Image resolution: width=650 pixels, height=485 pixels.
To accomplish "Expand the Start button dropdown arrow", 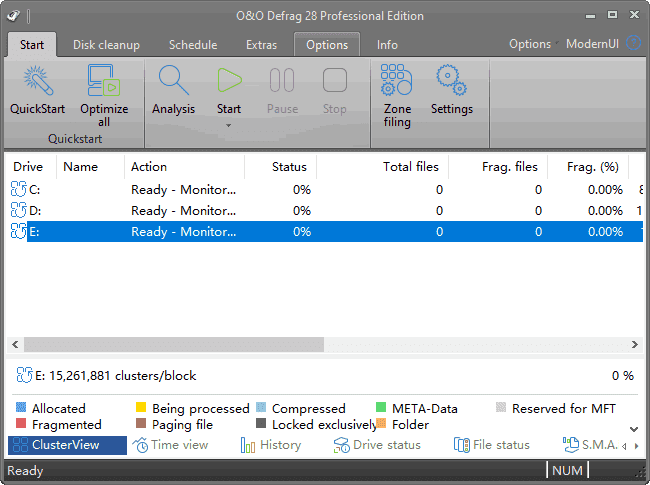I will point(229,125).
